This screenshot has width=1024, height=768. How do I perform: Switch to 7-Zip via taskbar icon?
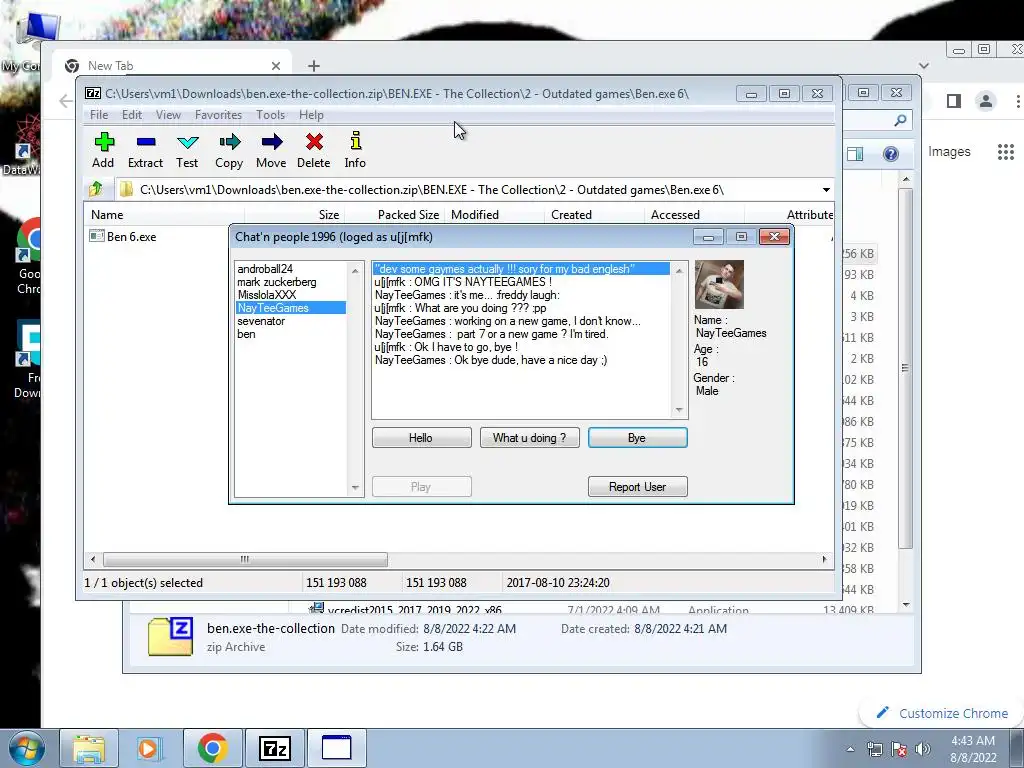point(274,748)
